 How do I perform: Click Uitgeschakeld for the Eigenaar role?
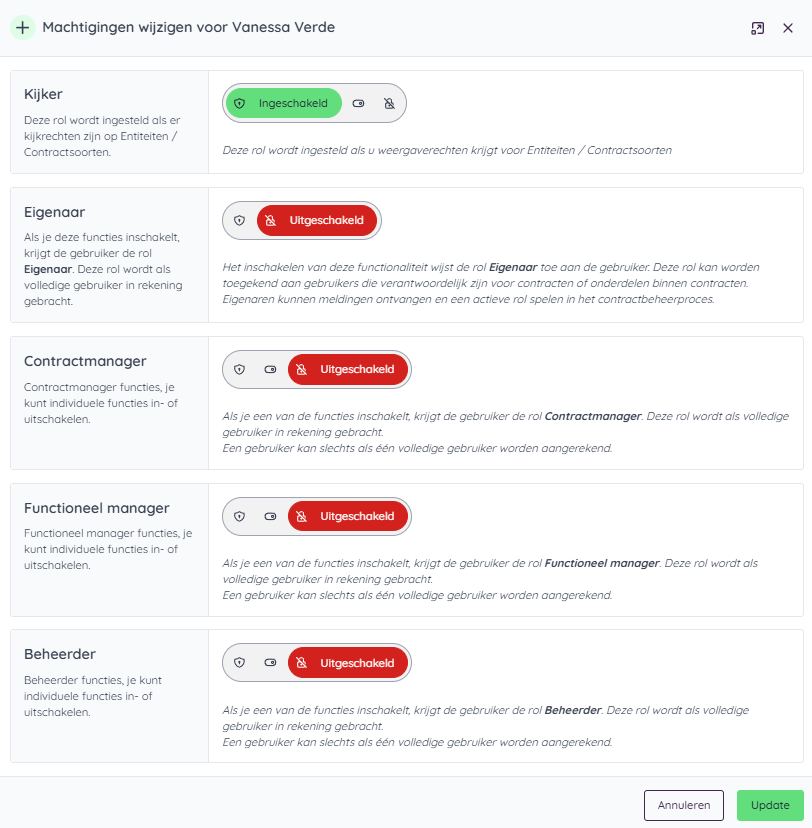(325, 221)
